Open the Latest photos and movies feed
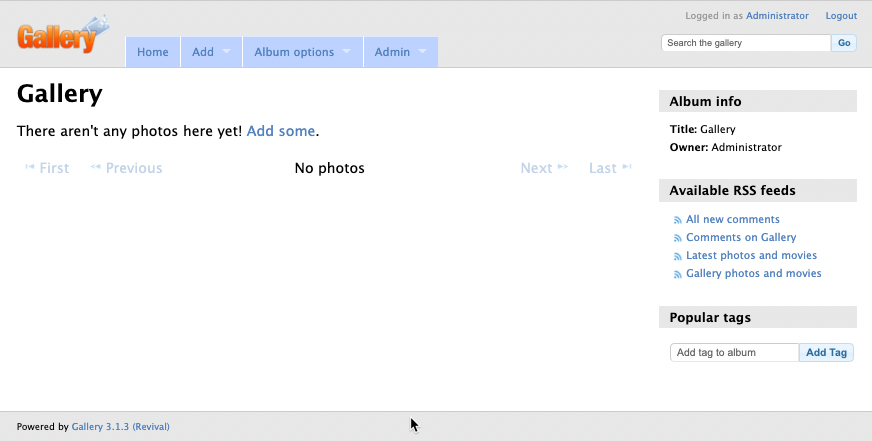The height and width of the screenshot is (441, 872). click(x=751, y=256)
